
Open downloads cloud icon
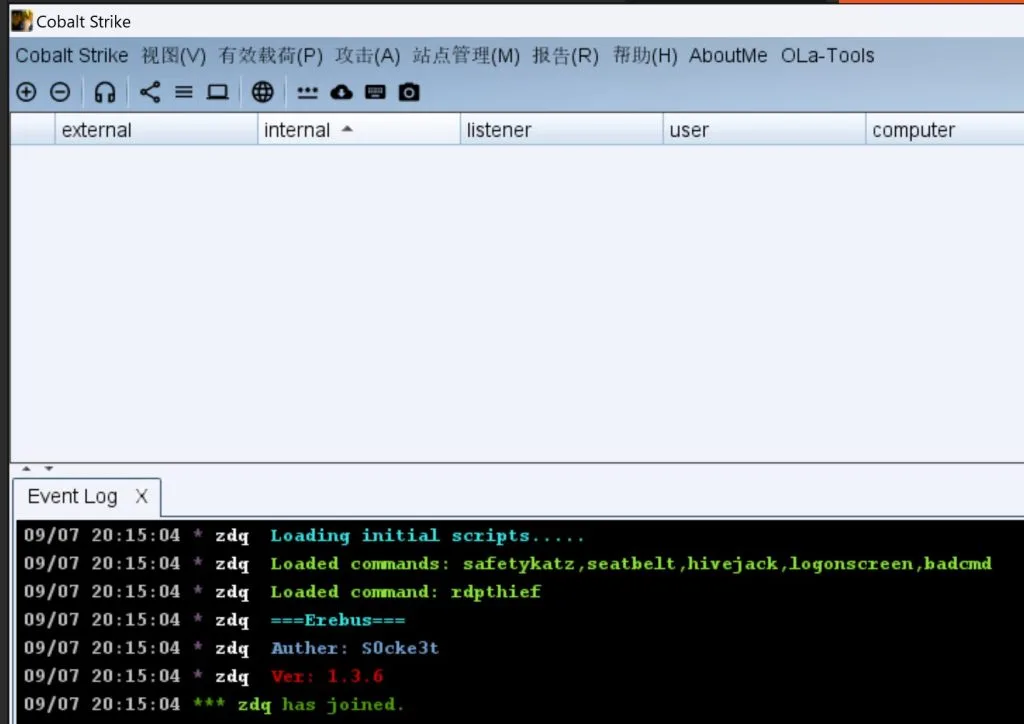(x=341, y=92)
